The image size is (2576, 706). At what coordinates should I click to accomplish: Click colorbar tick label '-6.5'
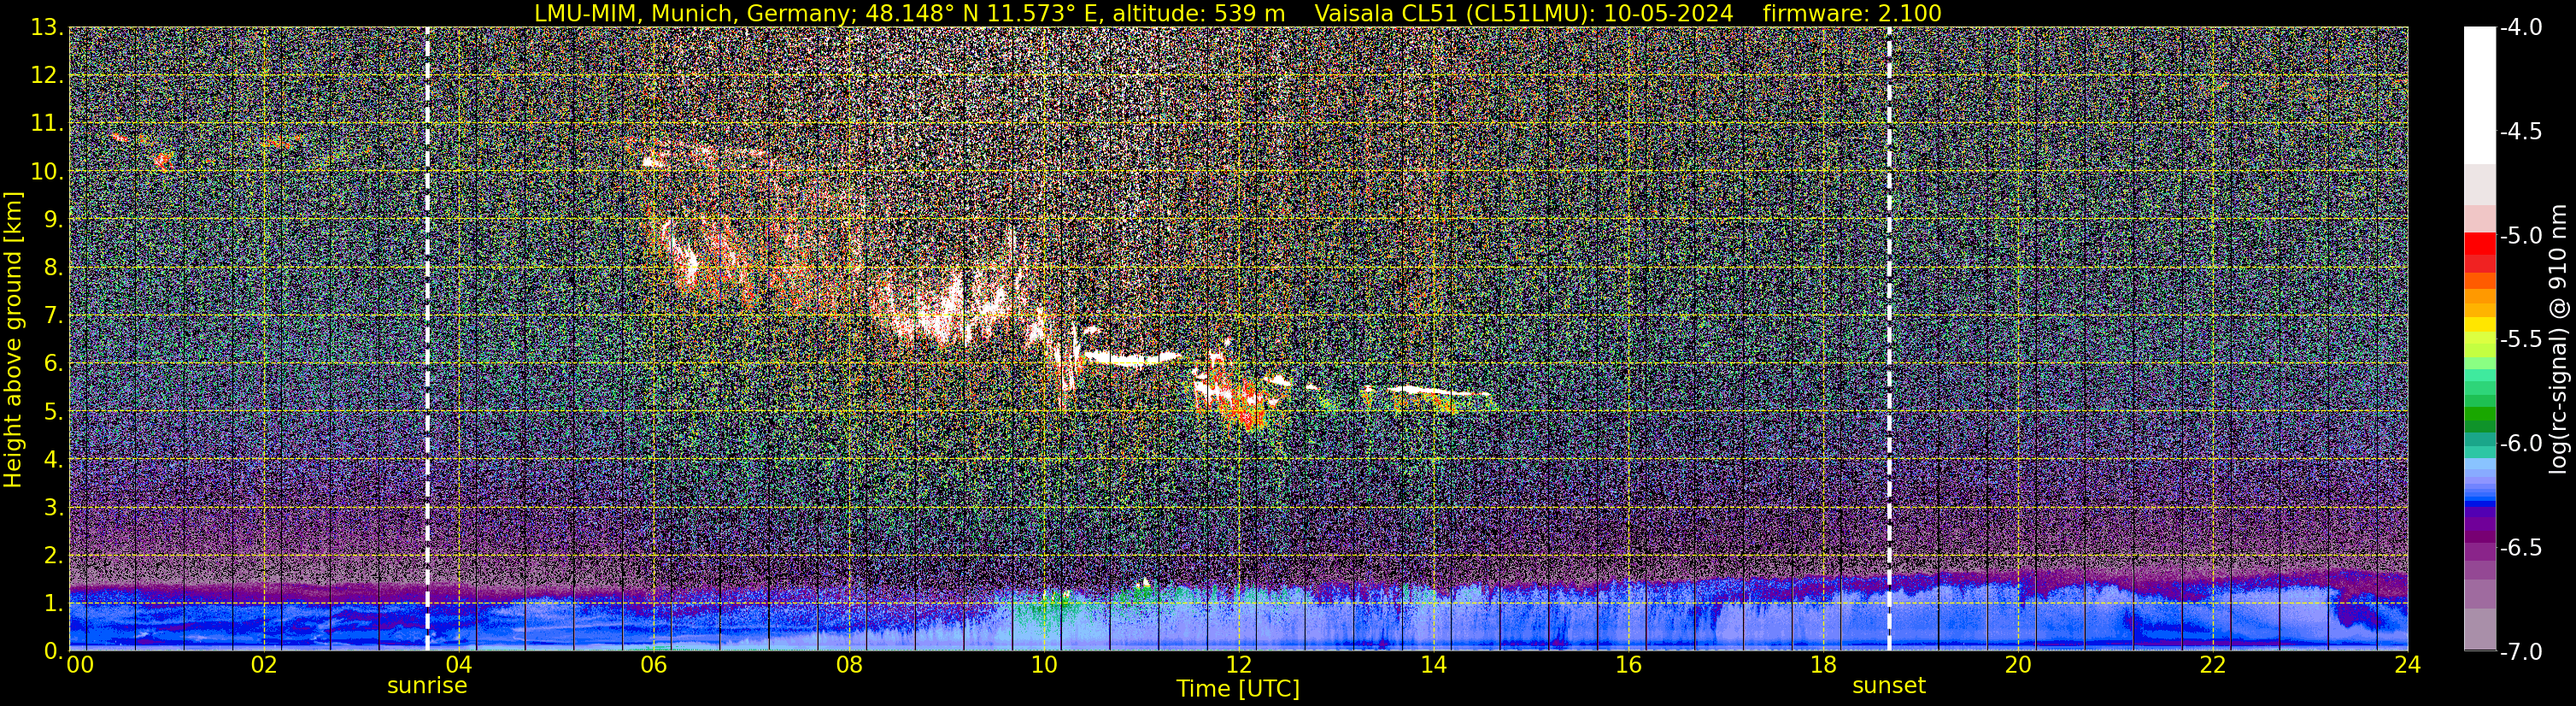tap(2521, 548)
